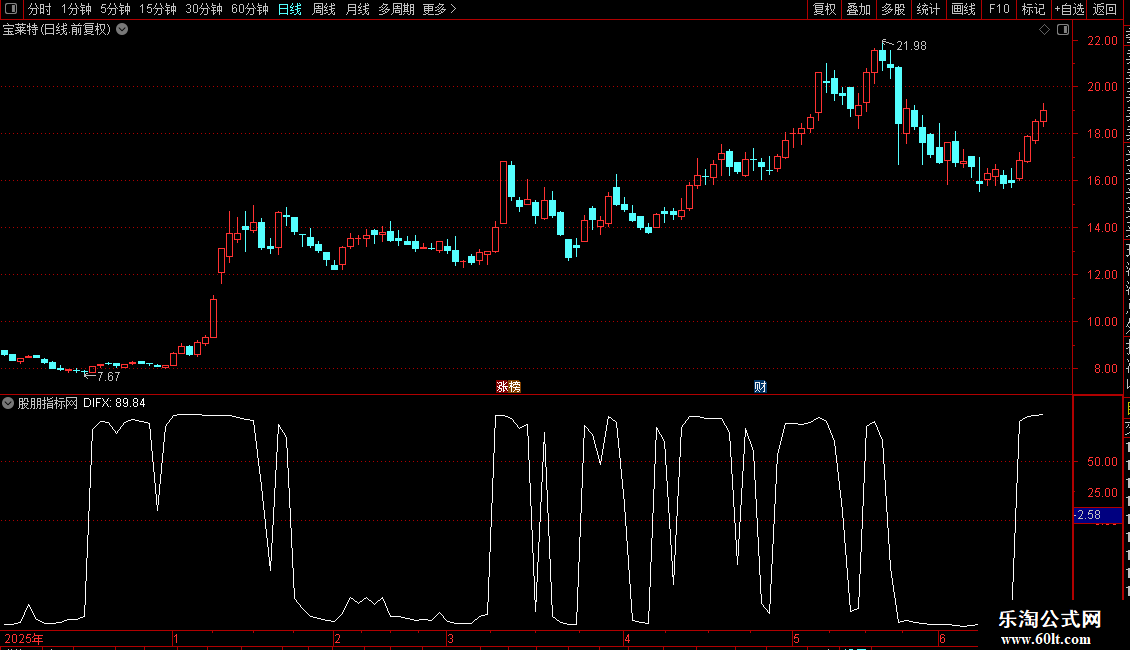The image size is (1130, 650).
Task: Open the 复权 adjustment menu
Action: click(x=824, y=9)
